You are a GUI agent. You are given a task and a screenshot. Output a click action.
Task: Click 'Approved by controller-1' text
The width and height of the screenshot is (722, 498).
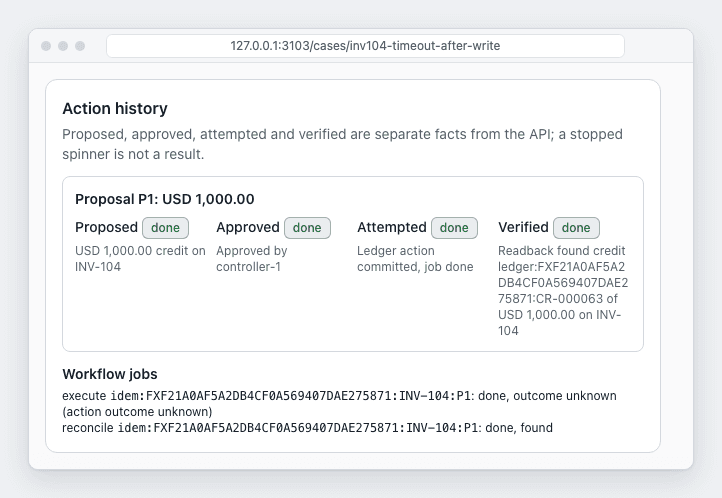pyautogui.click(x=252, y=259)
